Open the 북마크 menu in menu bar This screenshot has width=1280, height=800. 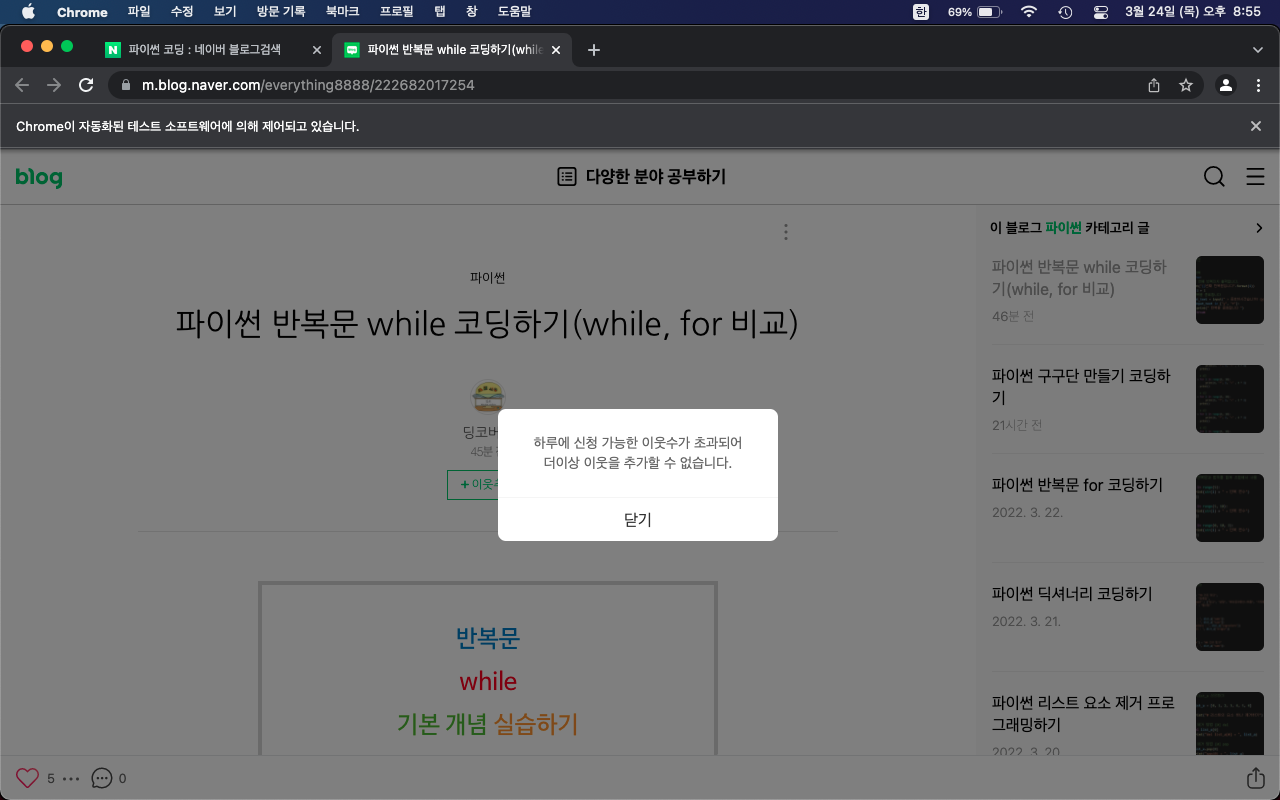tap(342, 12)
